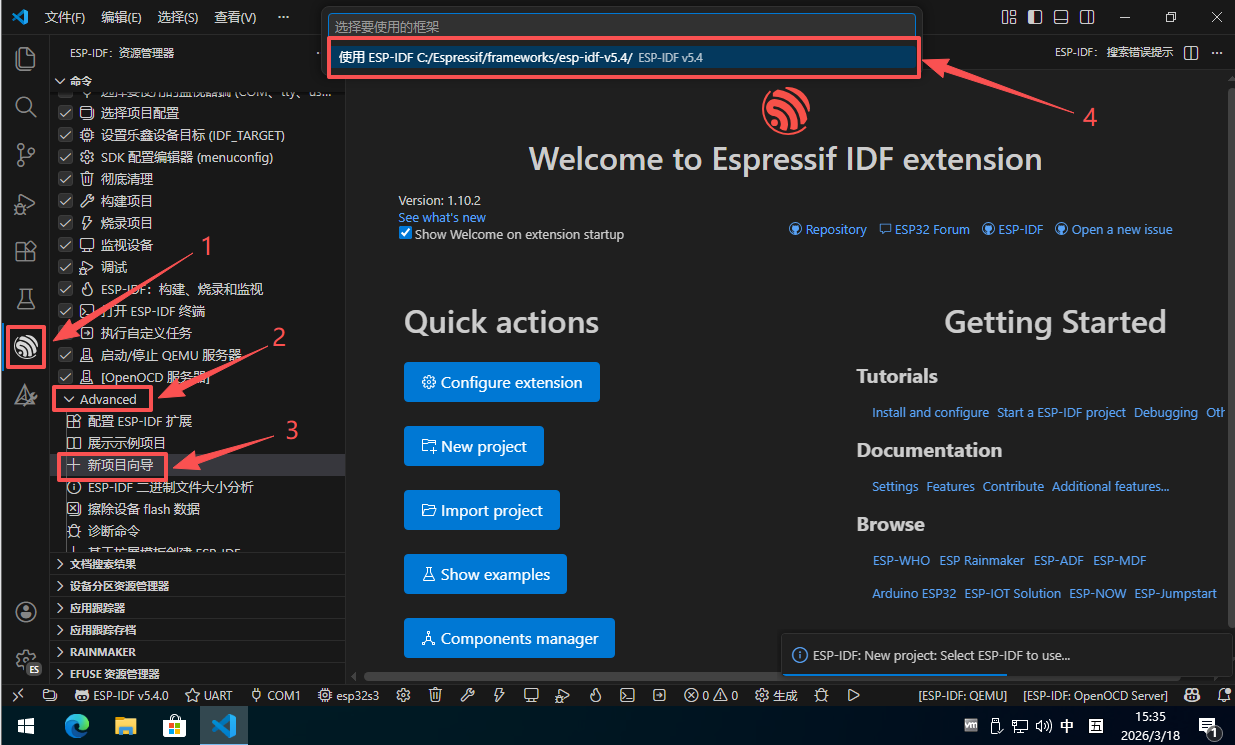The image size is (1235, 745).
Task: Toggle checkbox for 调试
Action: pos(66,267)
